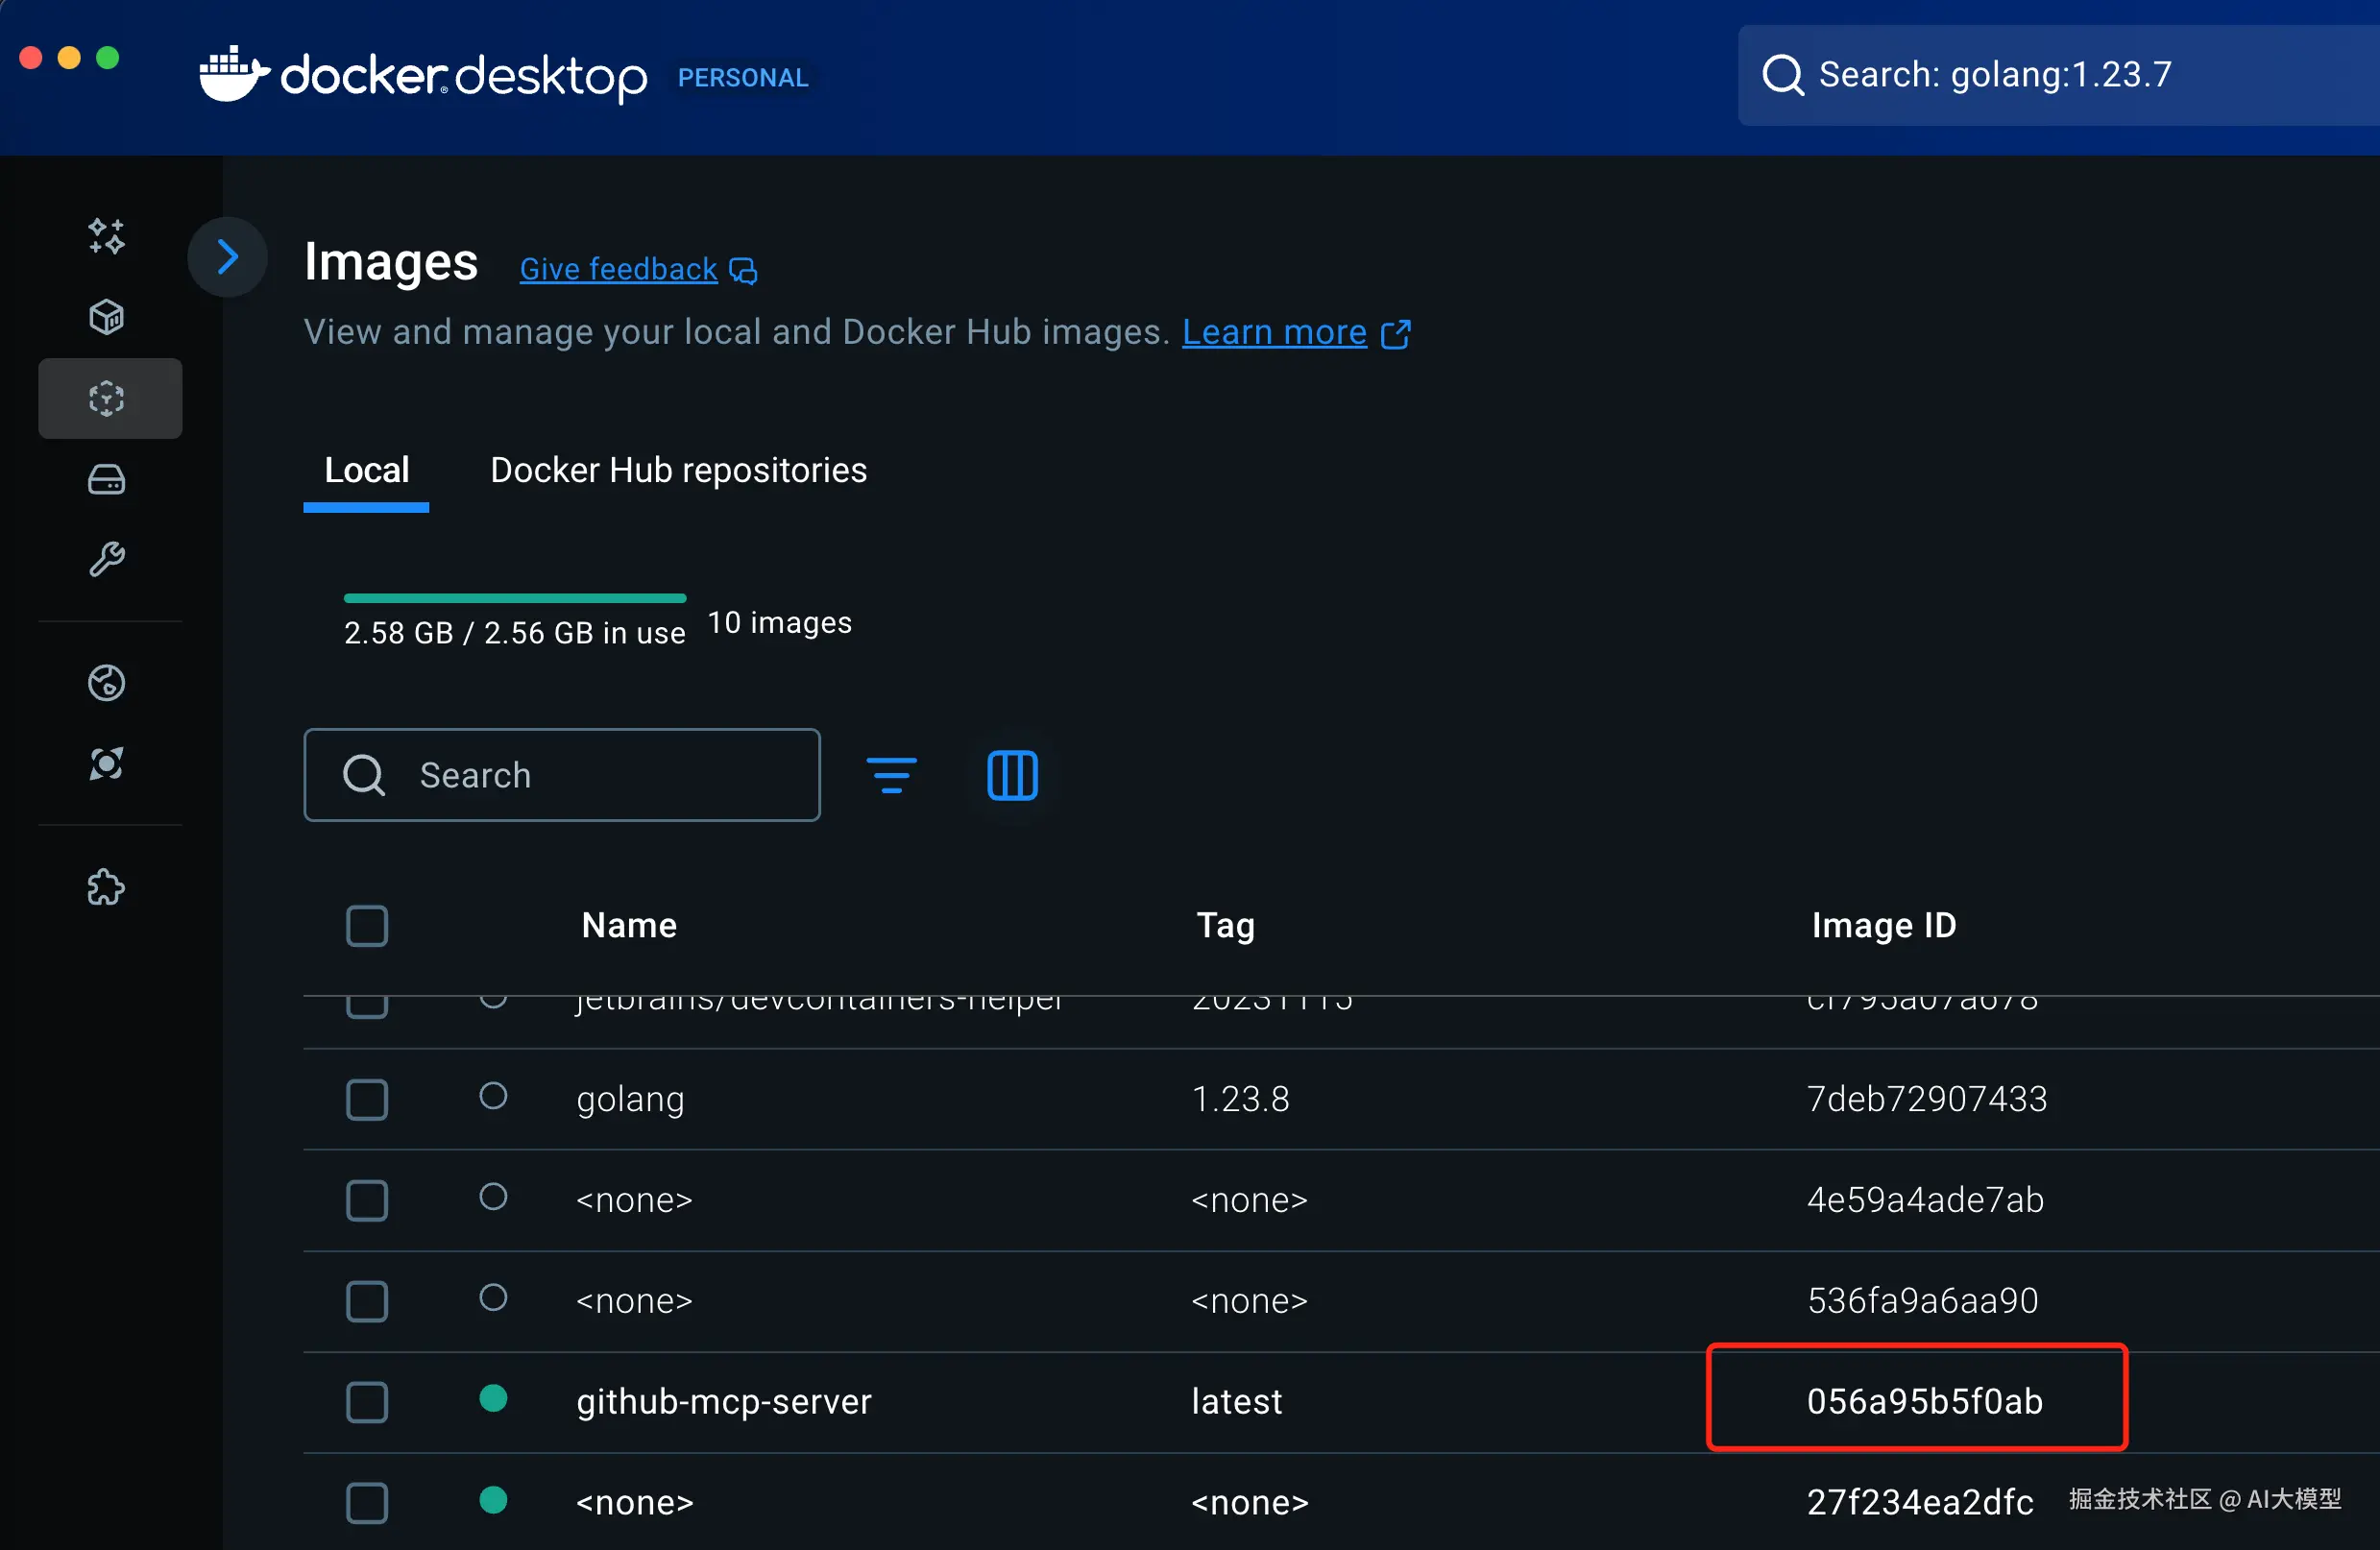Image resolution: width=2380 pixels, height=1550 pixels.
Task: Open Ask Gordon AI sparkle icon
Action: point(106,236)
